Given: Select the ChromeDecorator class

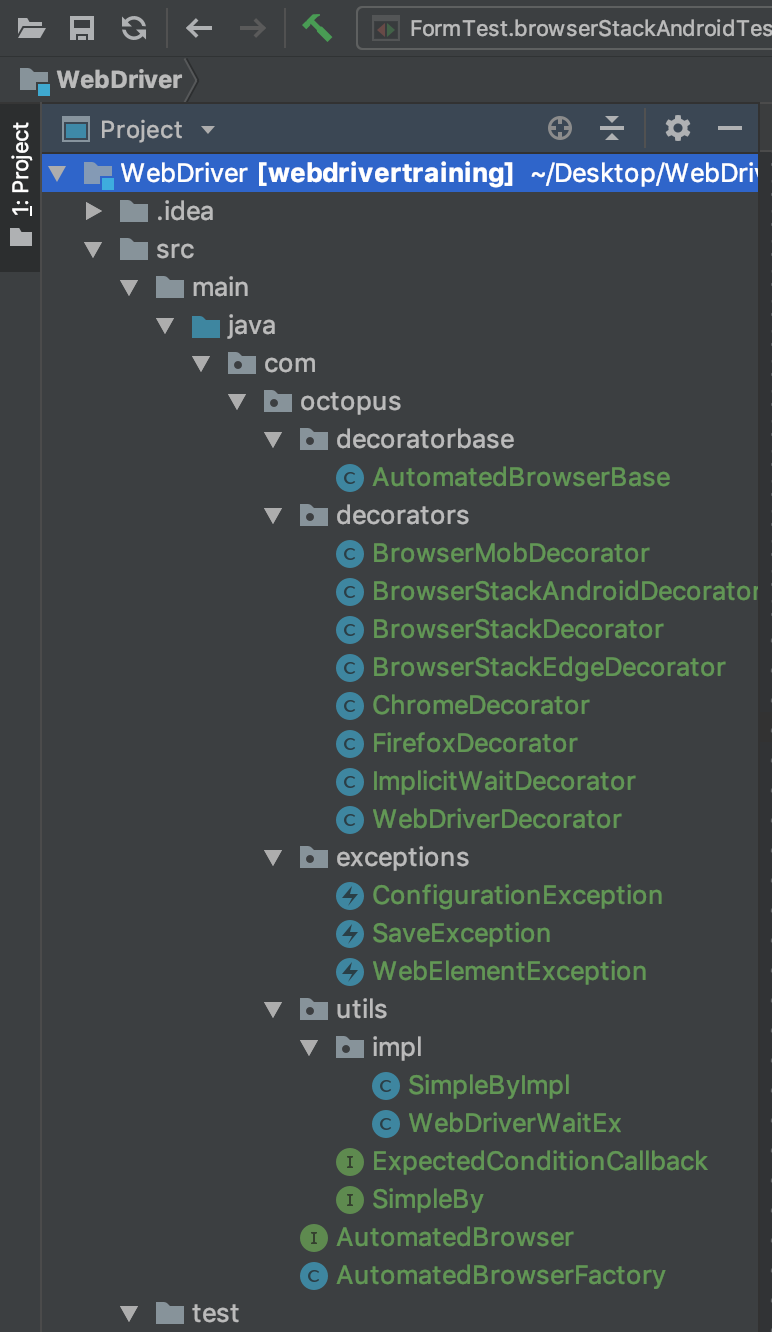Looking at the screenshot, I should [x=480, y=705].
